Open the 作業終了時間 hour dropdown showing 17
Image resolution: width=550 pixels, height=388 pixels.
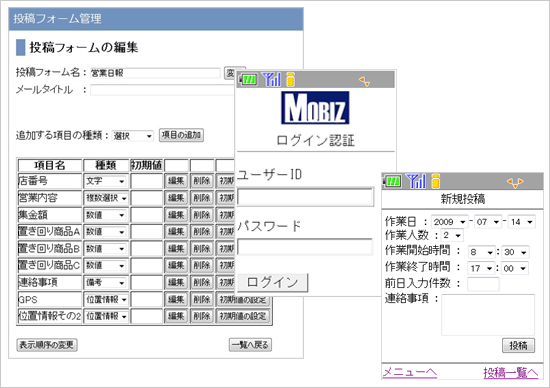pyautogui.click(x=481, y=268)
